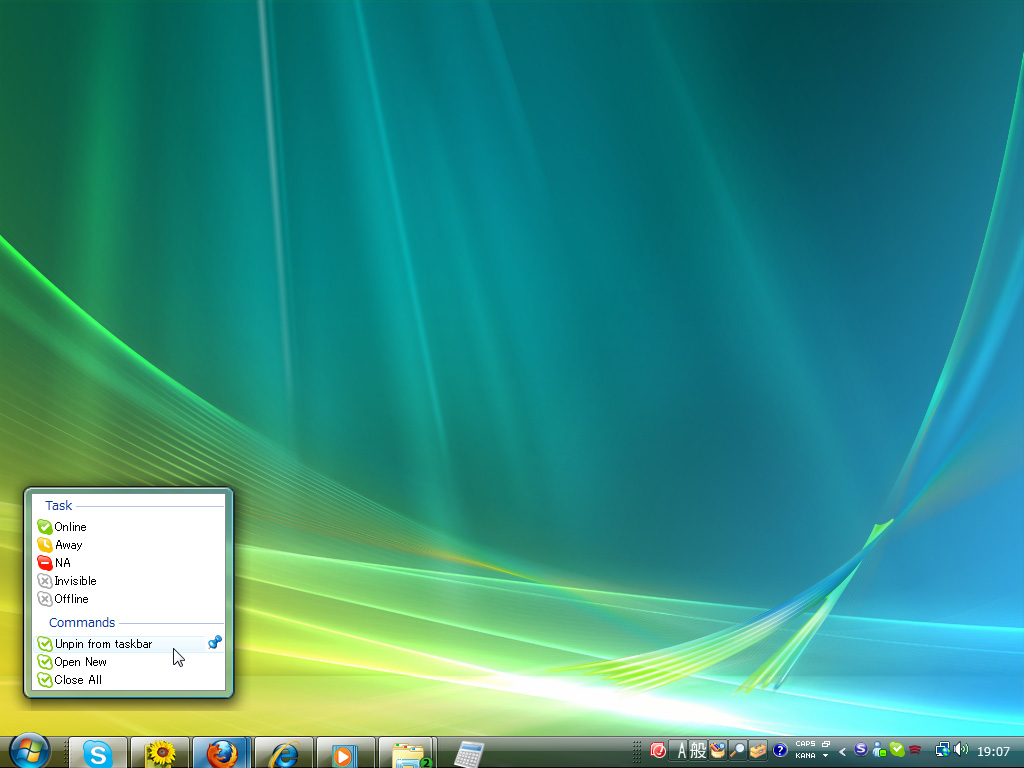This screenshot has width=1024, height=768.
Task: Open Windows Live Messenger tray icon
Action: pos(879,750)
